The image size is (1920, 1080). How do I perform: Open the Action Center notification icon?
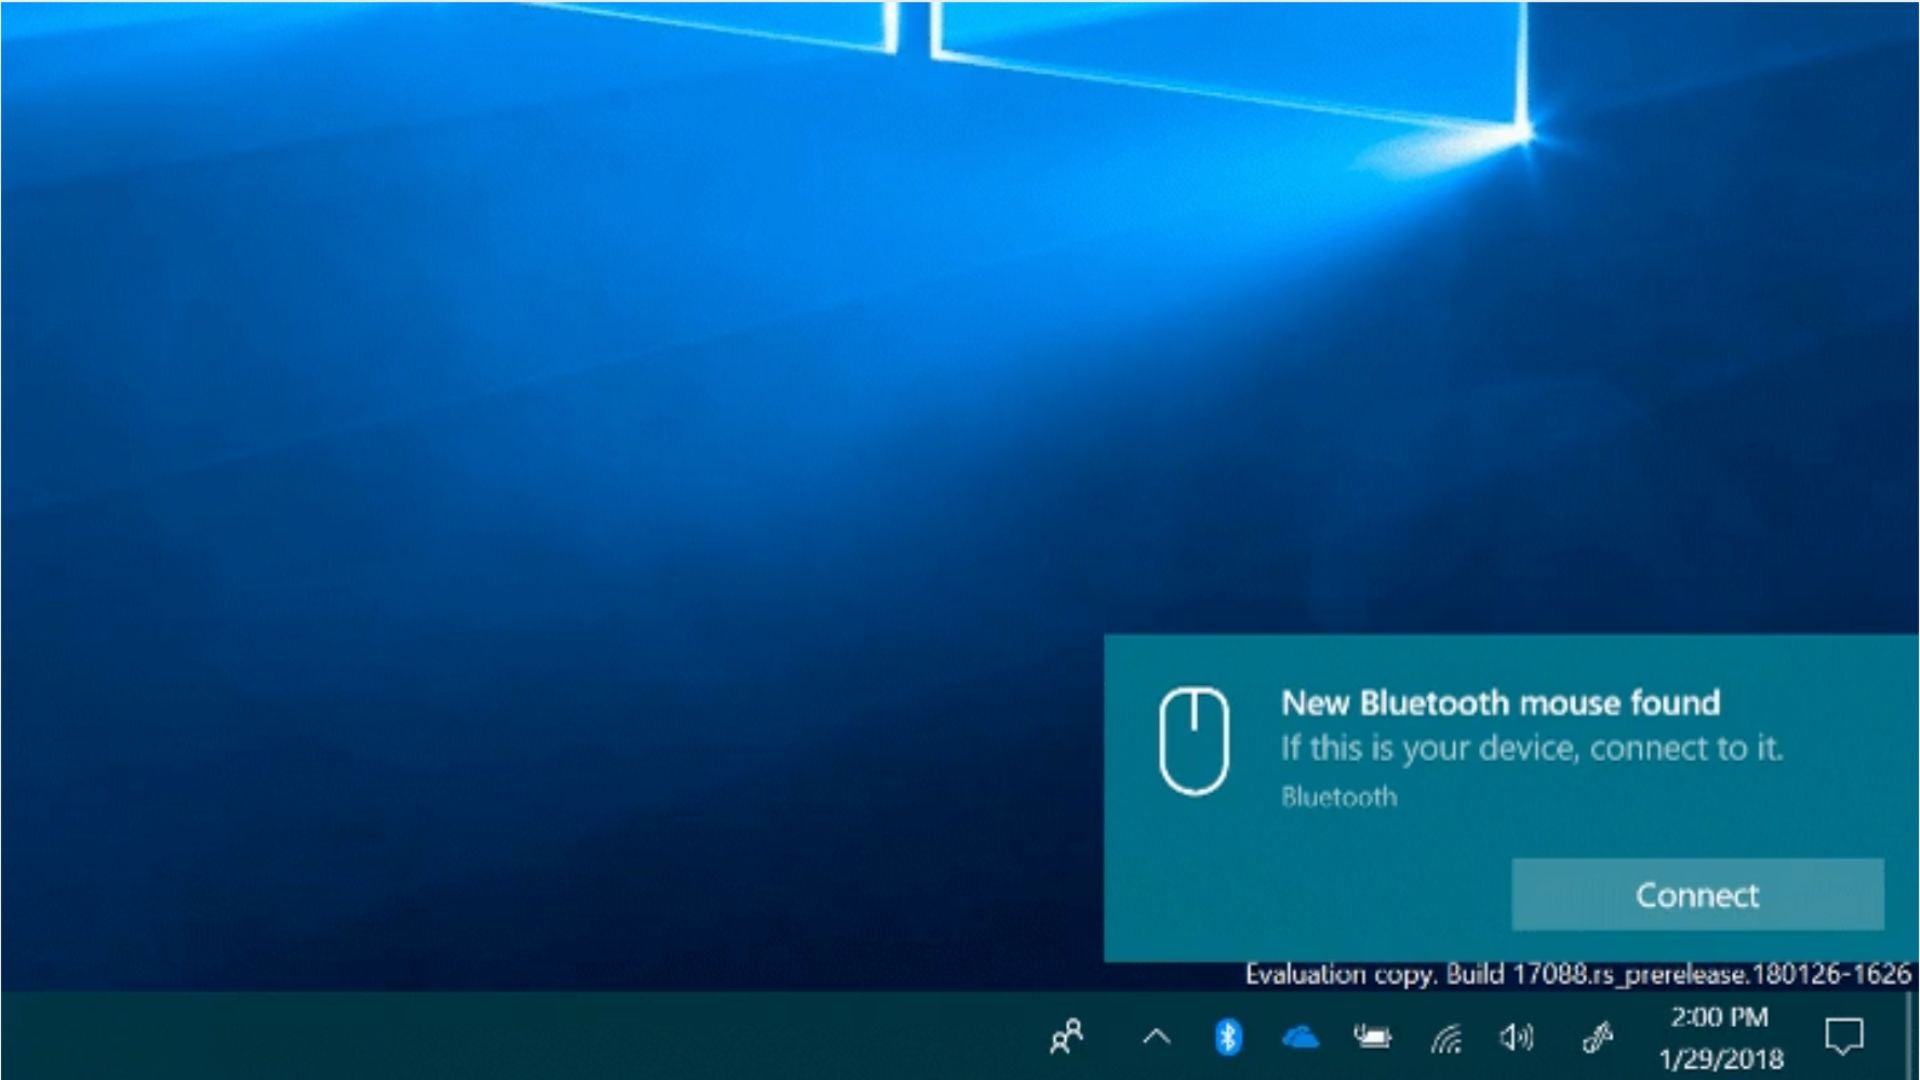(x=1844, y=1037)
